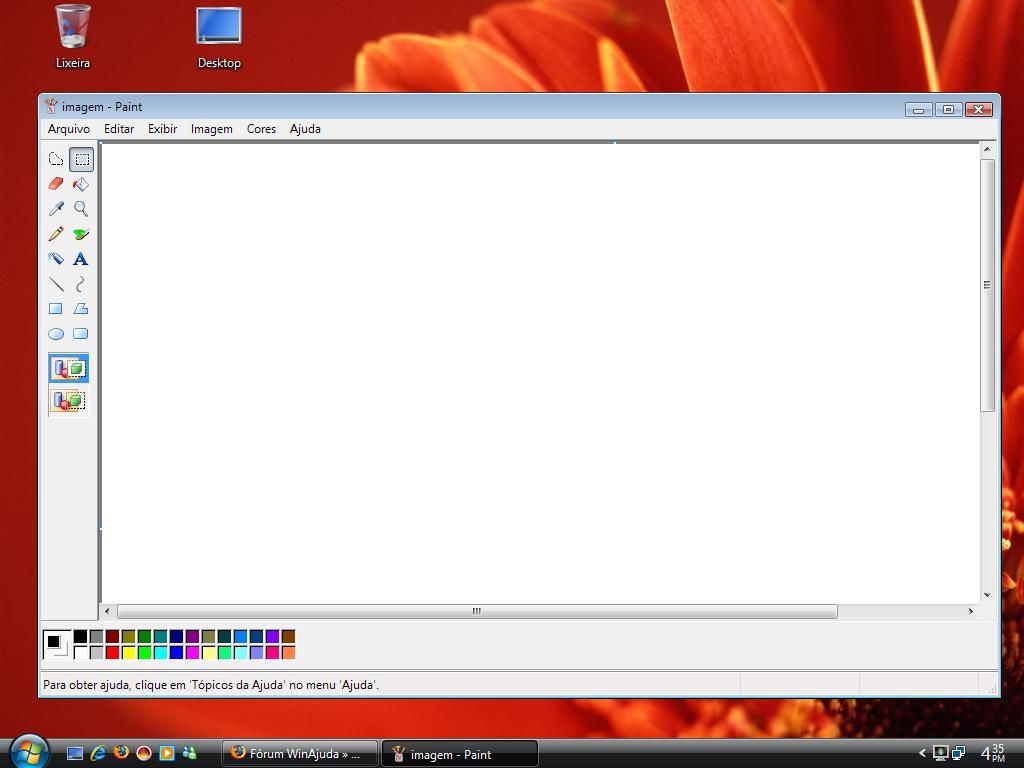Select the hot pink swatch

272,652
